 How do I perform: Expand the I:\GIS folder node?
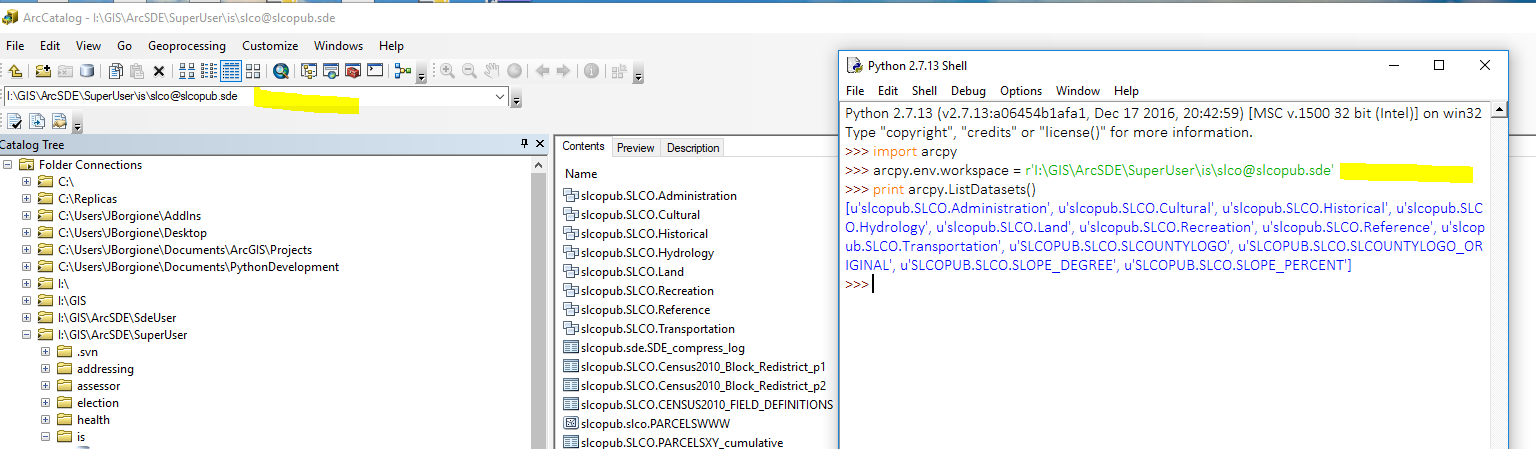(27, 301)
